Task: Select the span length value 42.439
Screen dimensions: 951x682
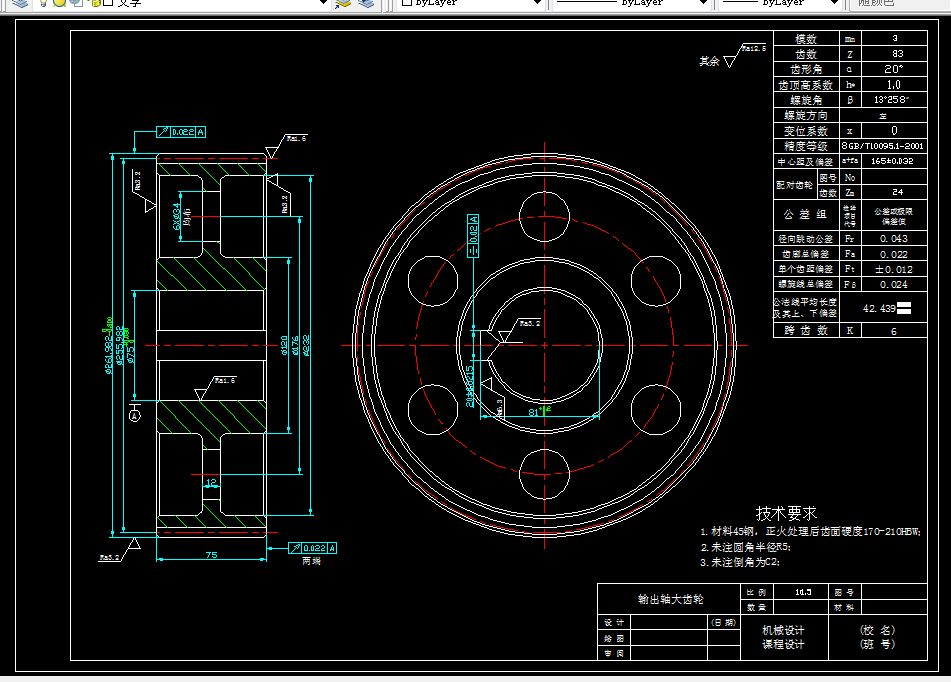Action: (x=879, y=308)
